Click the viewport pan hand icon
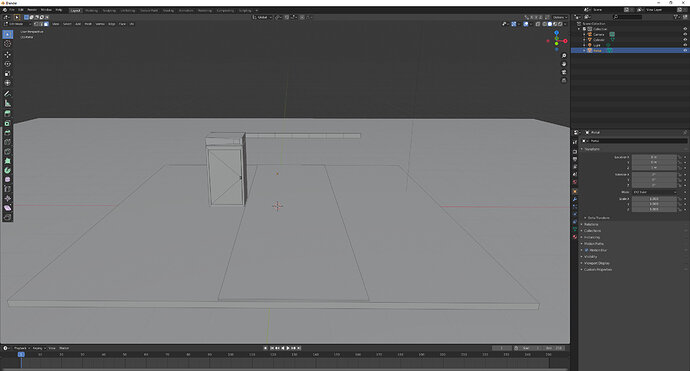This screenshot has width=690, height=371. point(564,64)
